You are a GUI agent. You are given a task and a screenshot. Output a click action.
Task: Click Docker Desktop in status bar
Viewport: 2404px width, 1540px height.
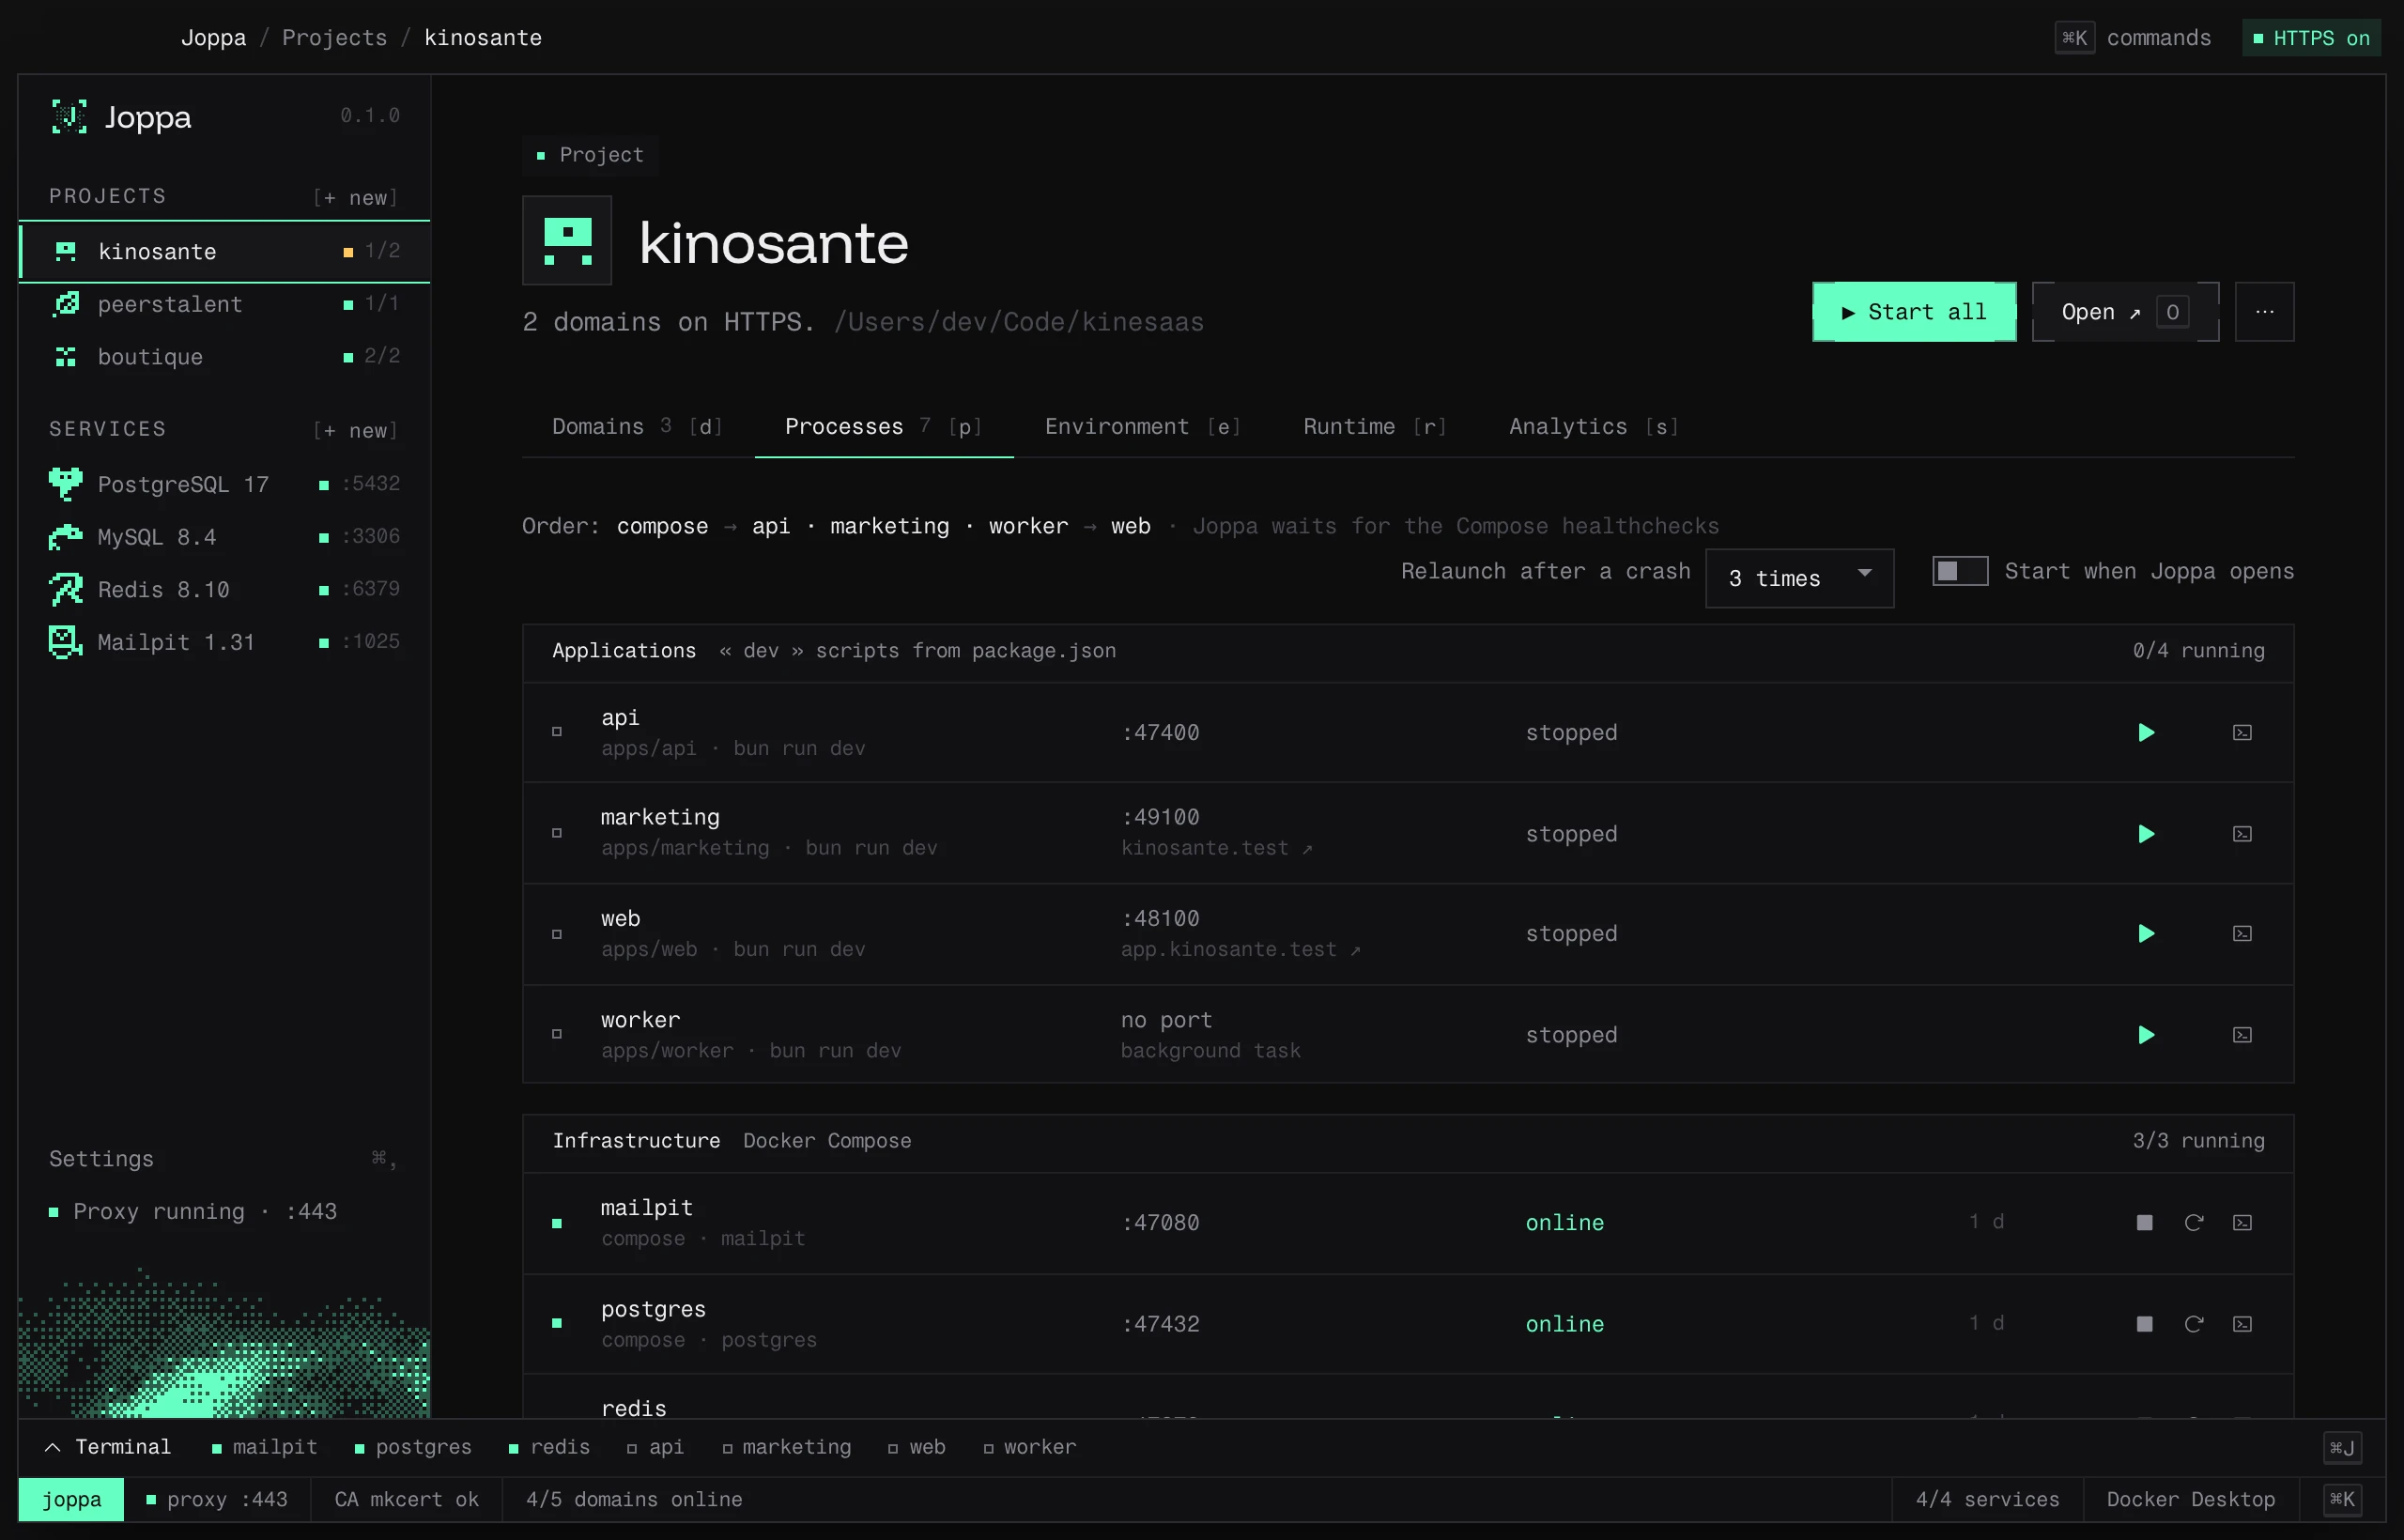tap(2190, 1499)
